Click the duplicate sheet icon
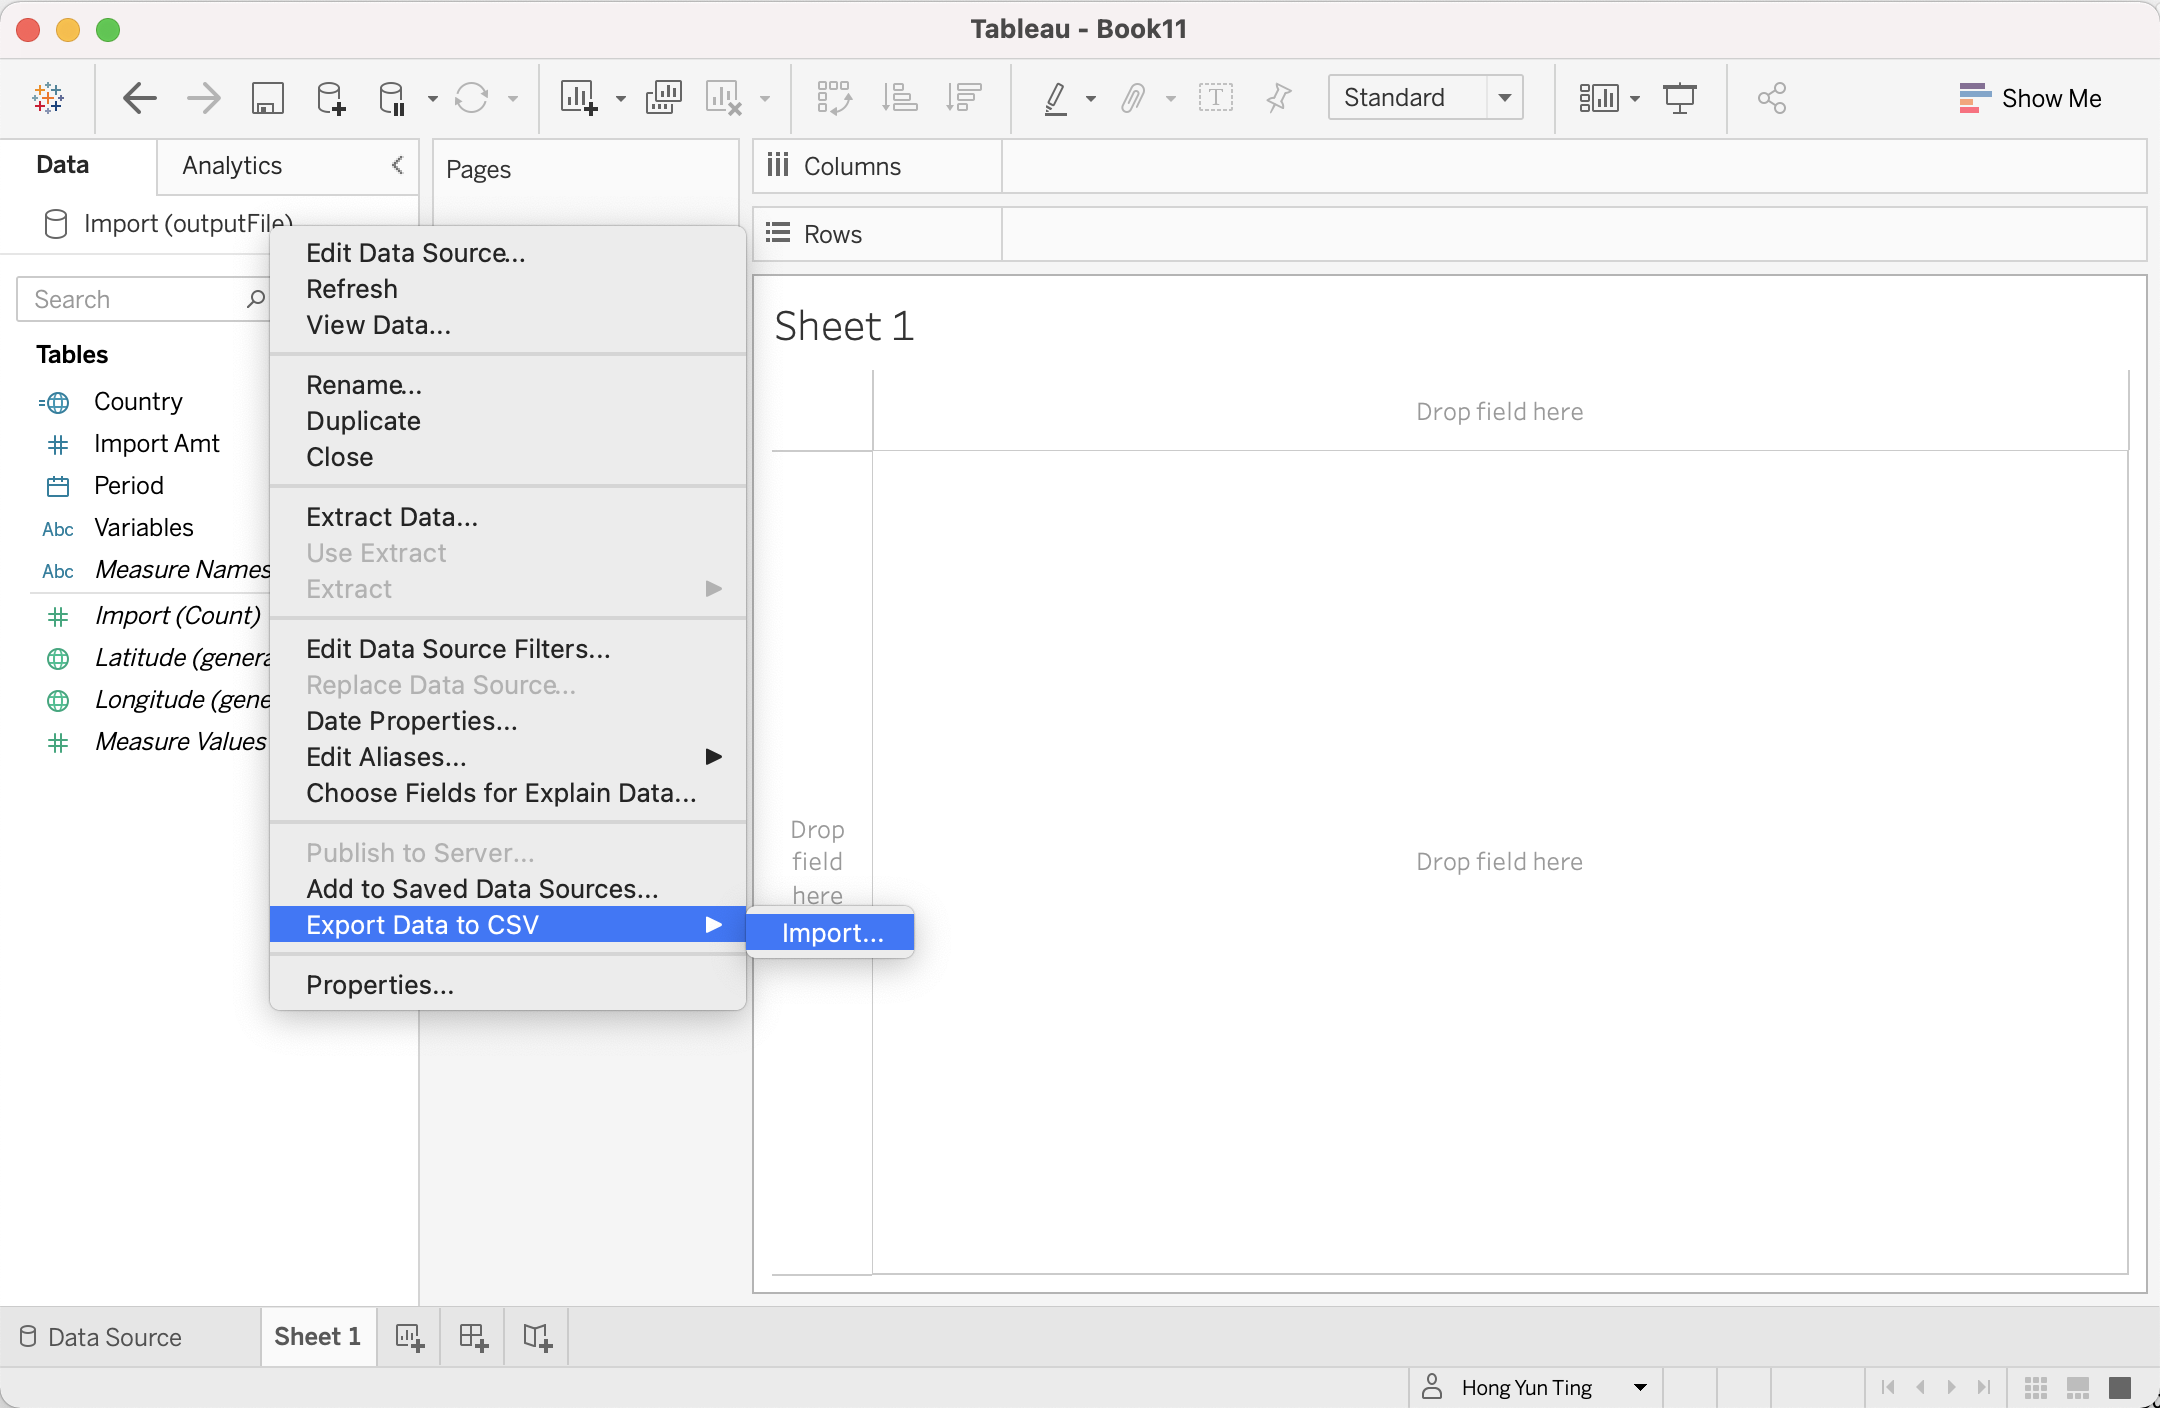This screenshot has height=1408, width=2160. pos(663,98)
